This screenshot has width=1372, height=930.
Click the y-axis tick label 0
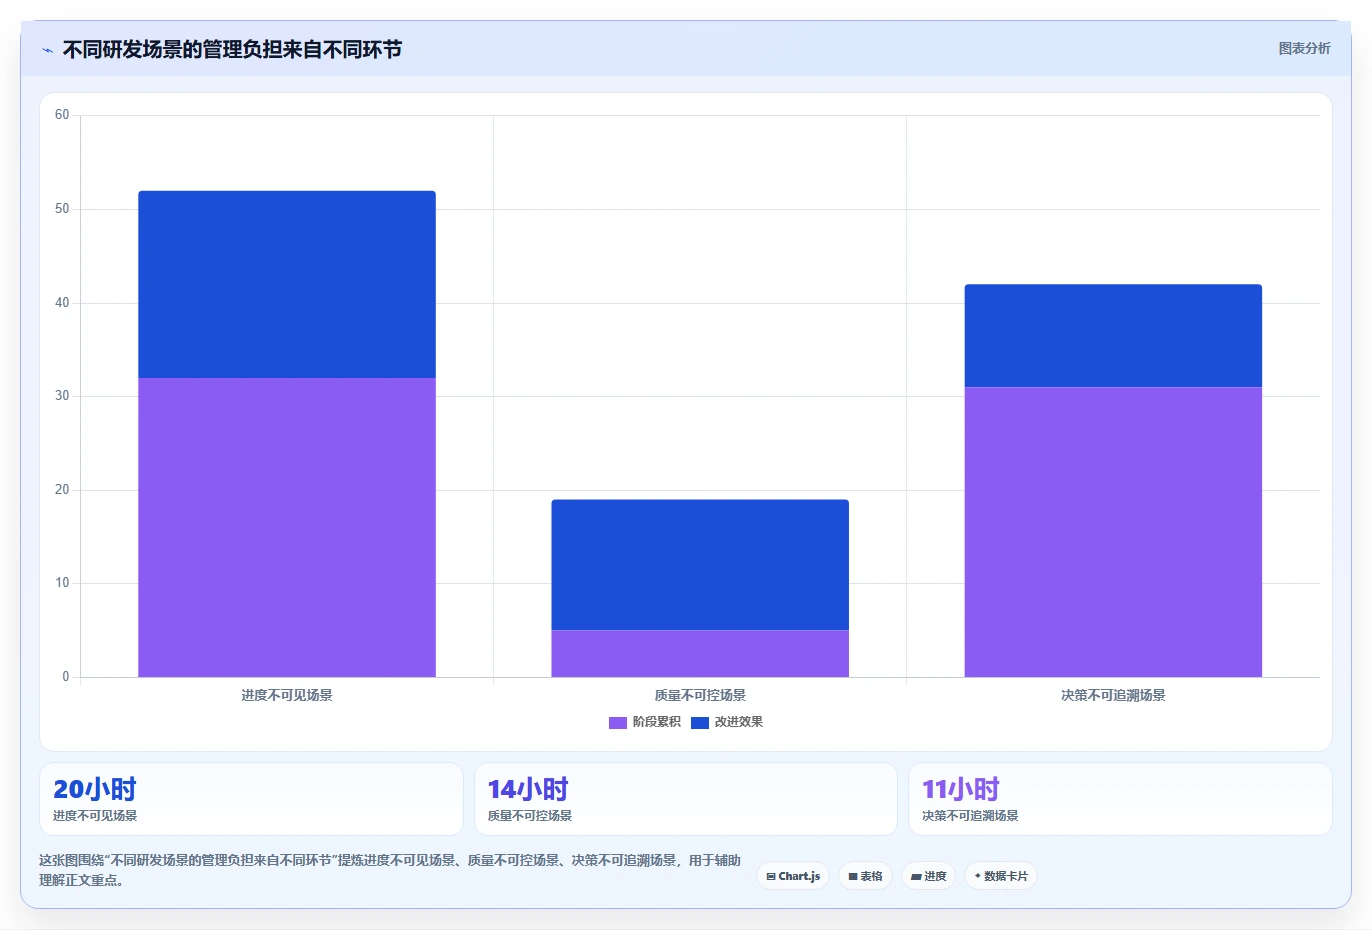coord(66,677)
